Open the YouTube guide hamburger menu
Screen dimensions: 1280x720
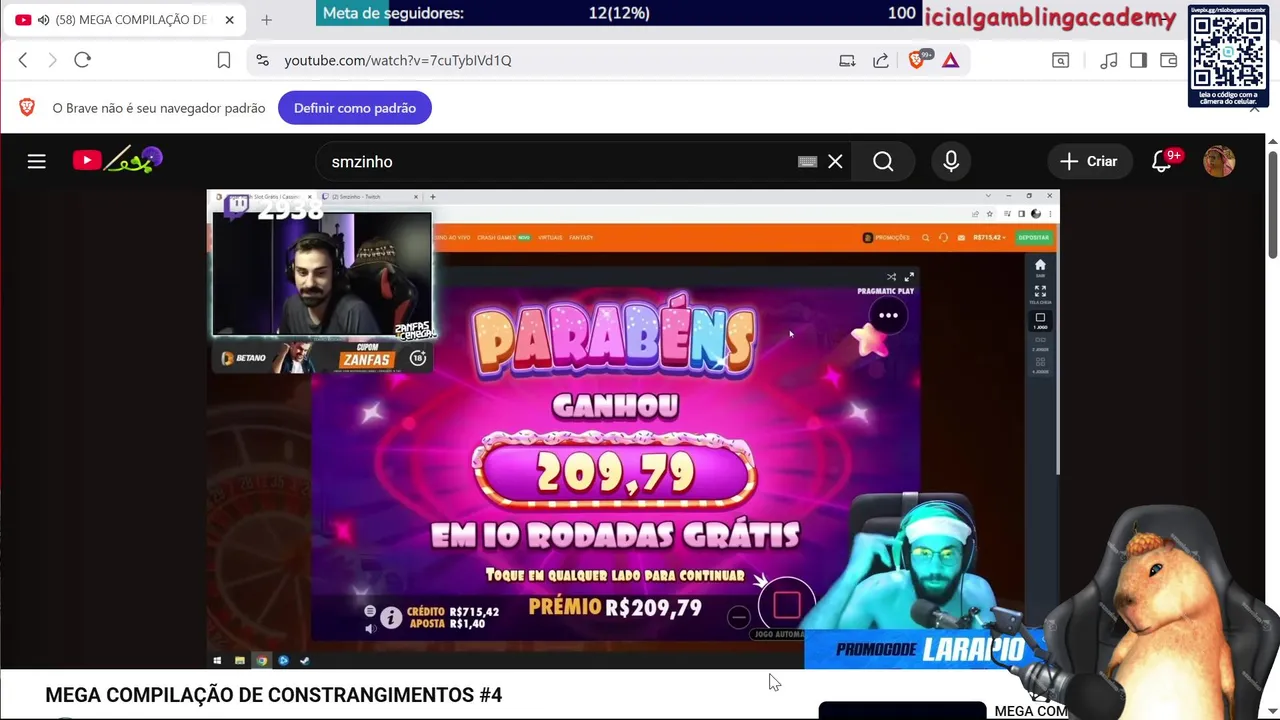click(37, 161)
